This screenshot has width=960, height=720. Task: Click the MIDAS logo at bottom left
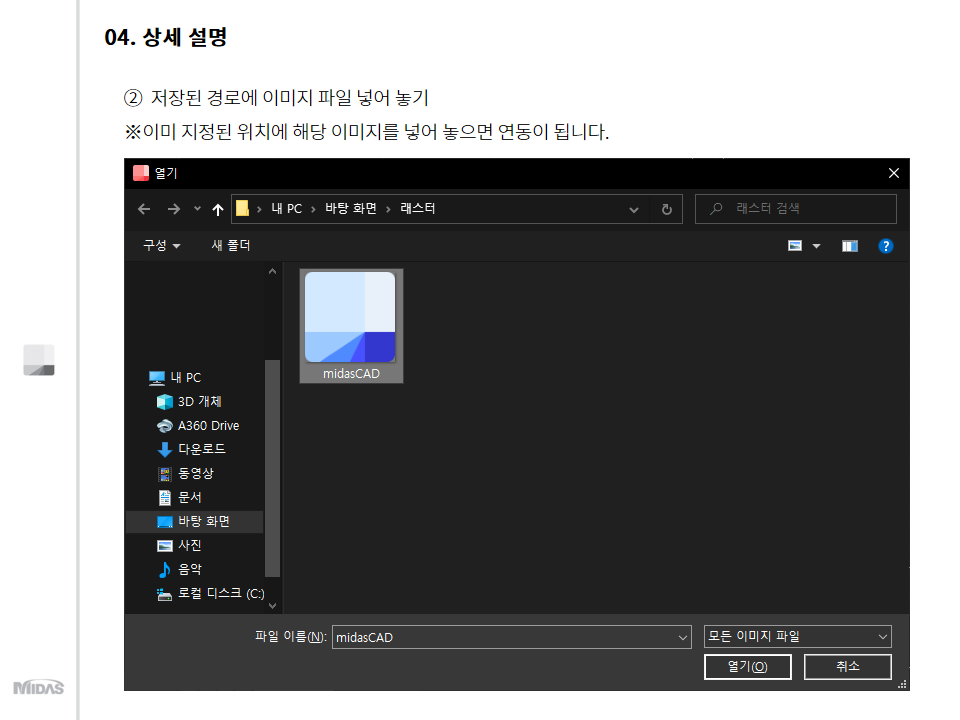[39, 688]
